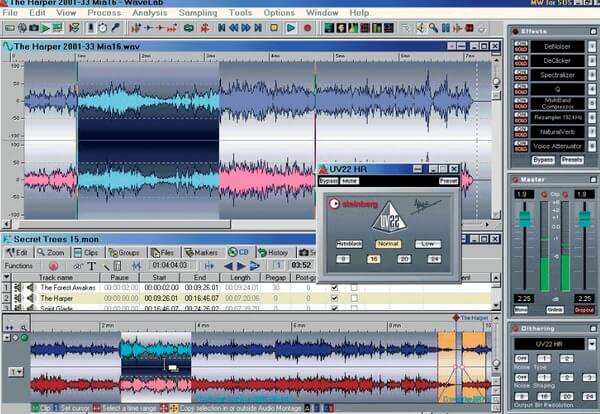Click the left master fader handle
This screenshot has height=414, width=600.
pos(525,219)
